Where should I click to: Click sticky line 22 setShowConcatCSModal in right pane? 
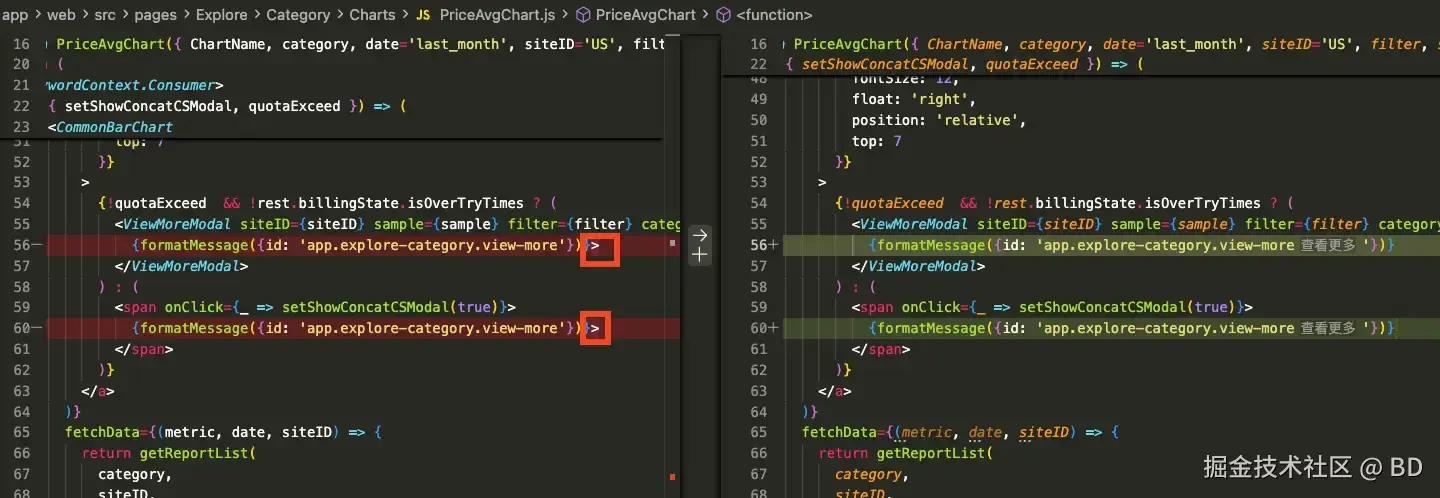click(963, 64)
